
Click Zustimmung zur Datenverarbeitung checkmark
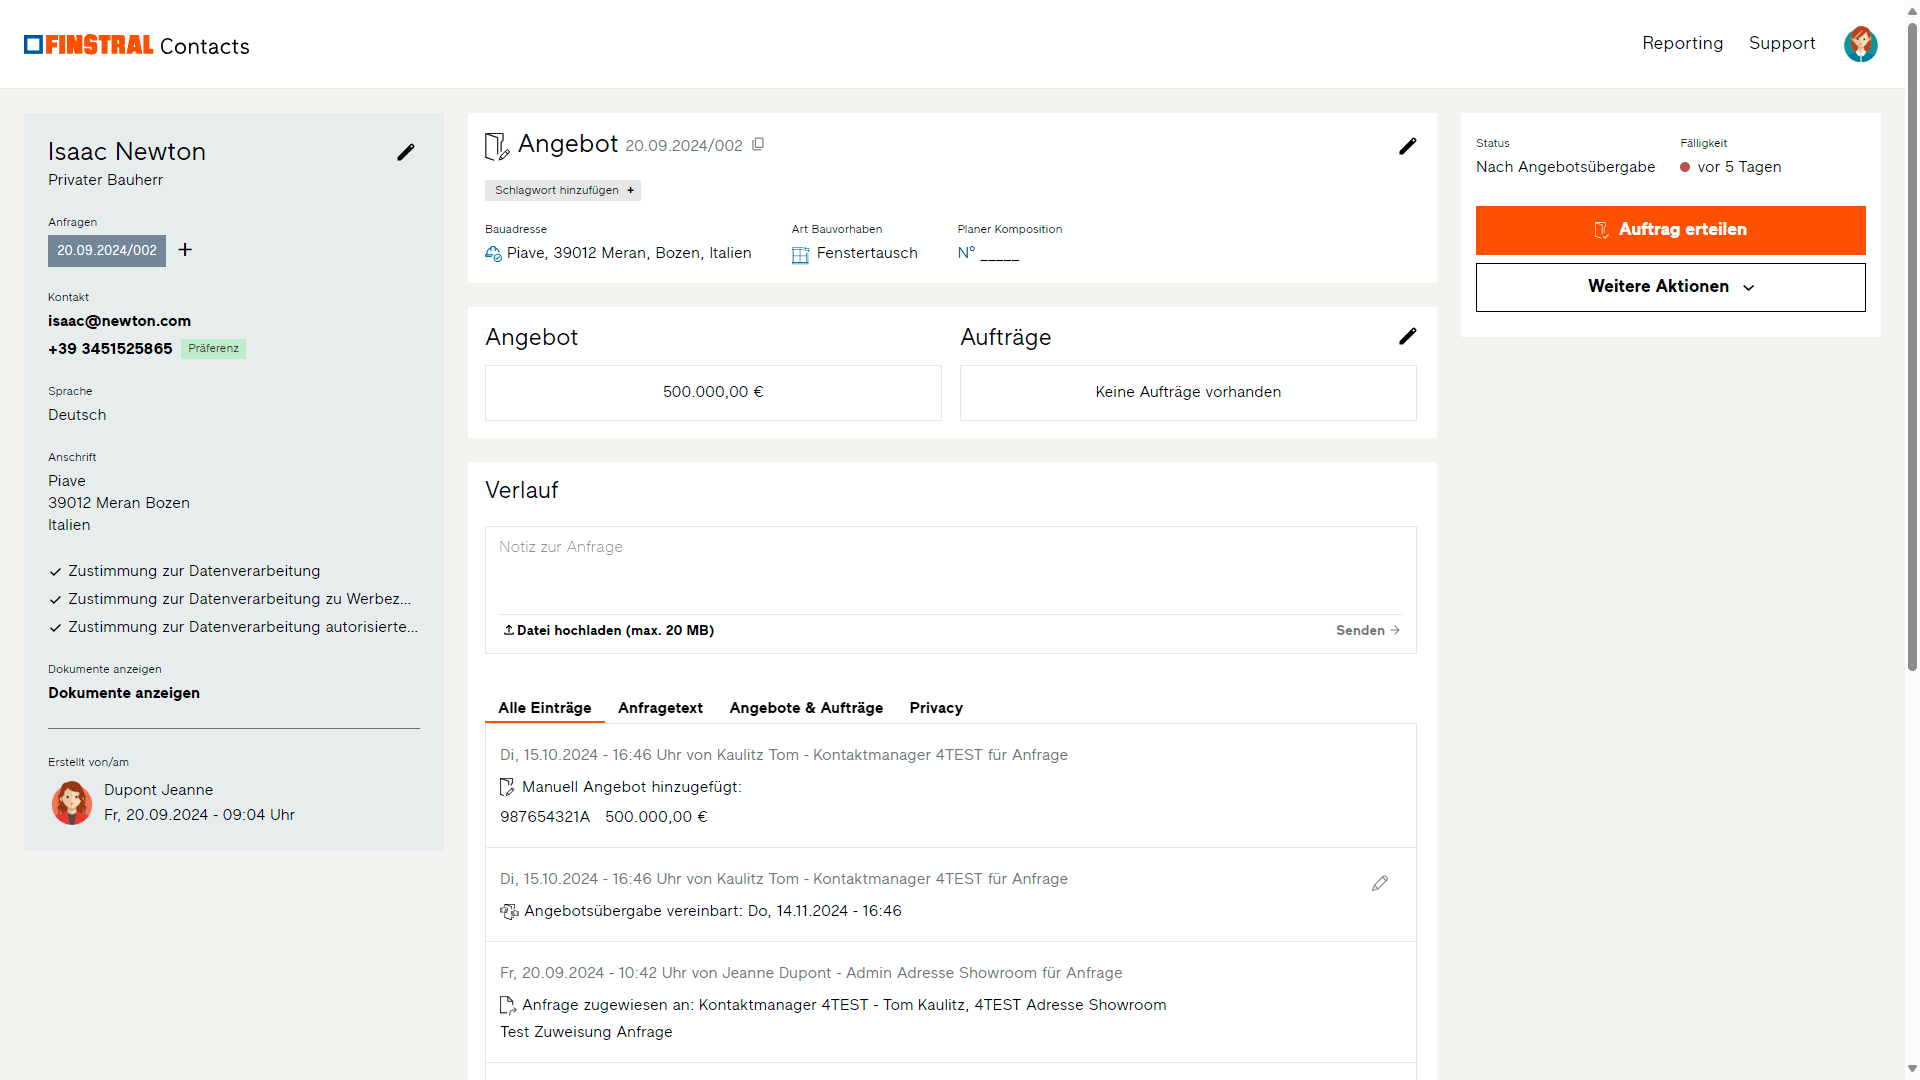pyautogui.click(x=55, y=572)
